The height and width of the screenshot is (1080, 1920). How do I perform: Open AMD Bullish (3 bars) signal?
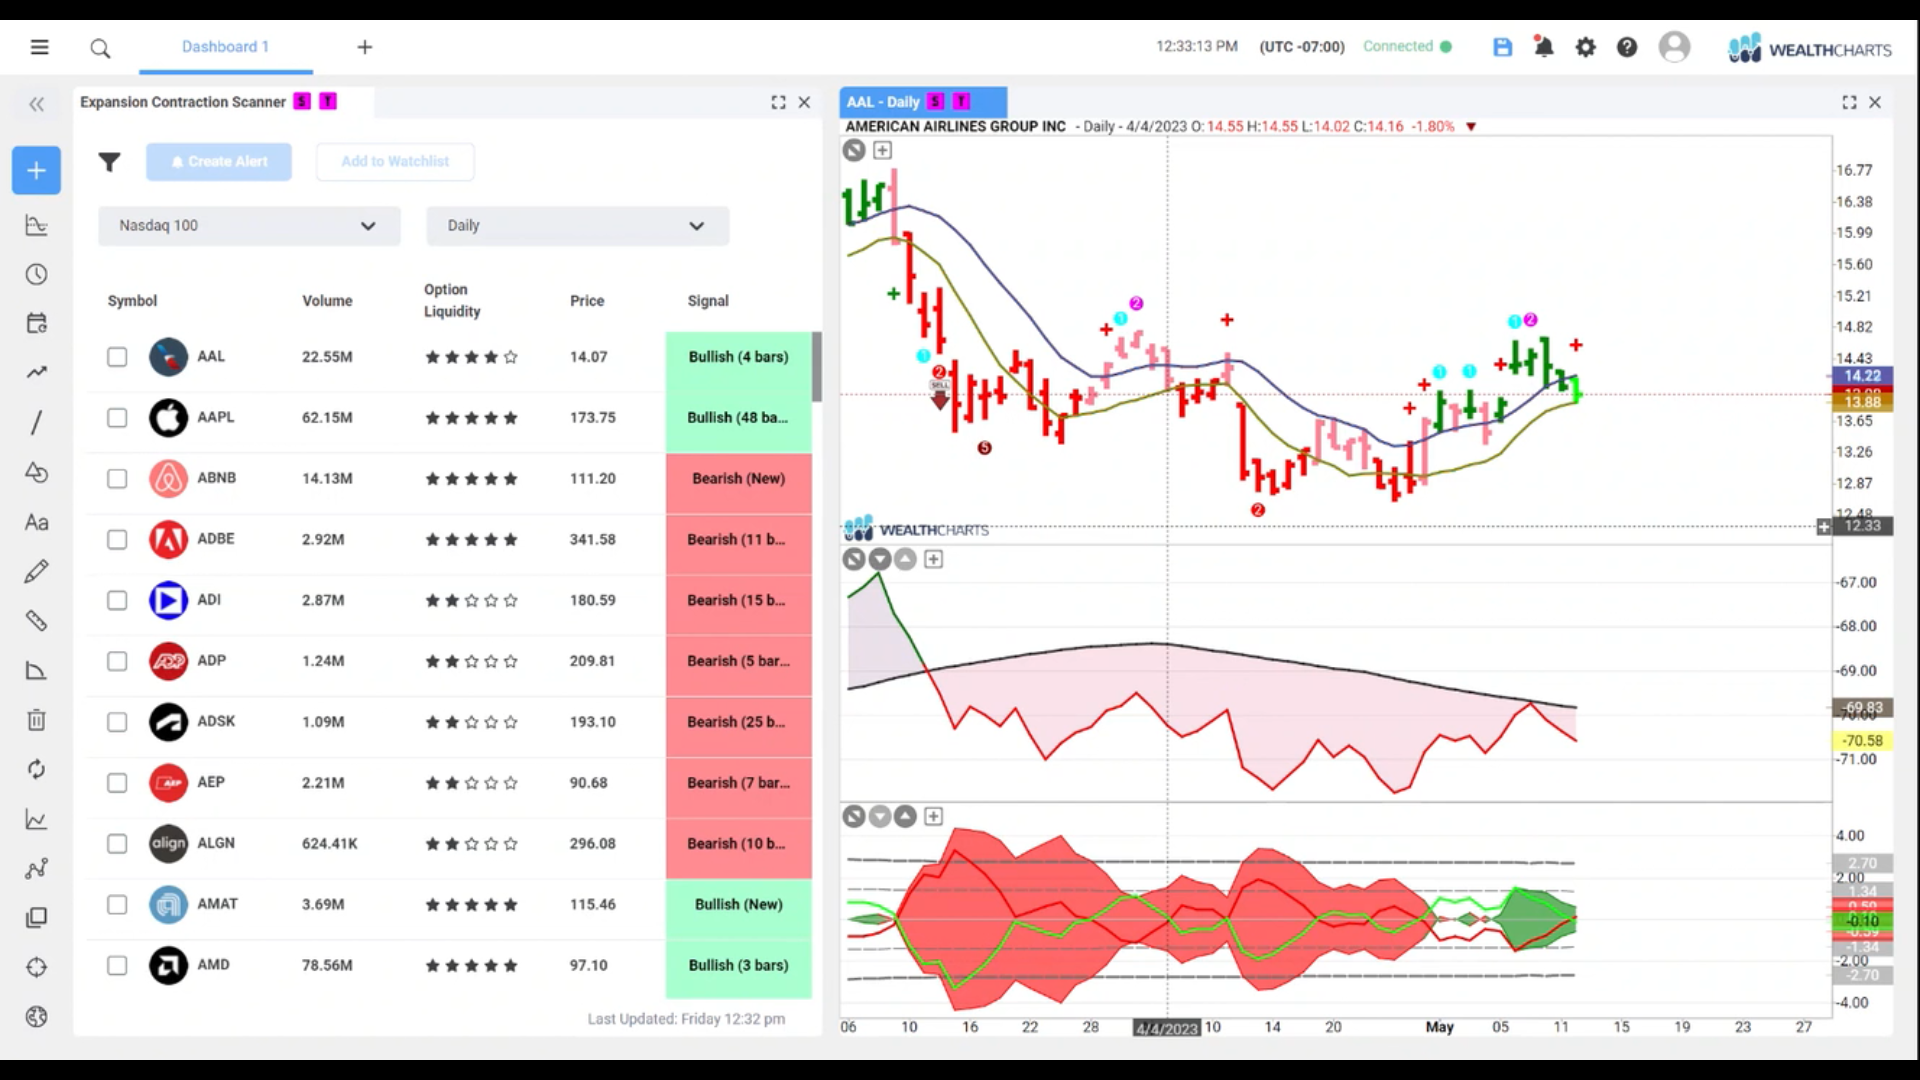point(738,966)
